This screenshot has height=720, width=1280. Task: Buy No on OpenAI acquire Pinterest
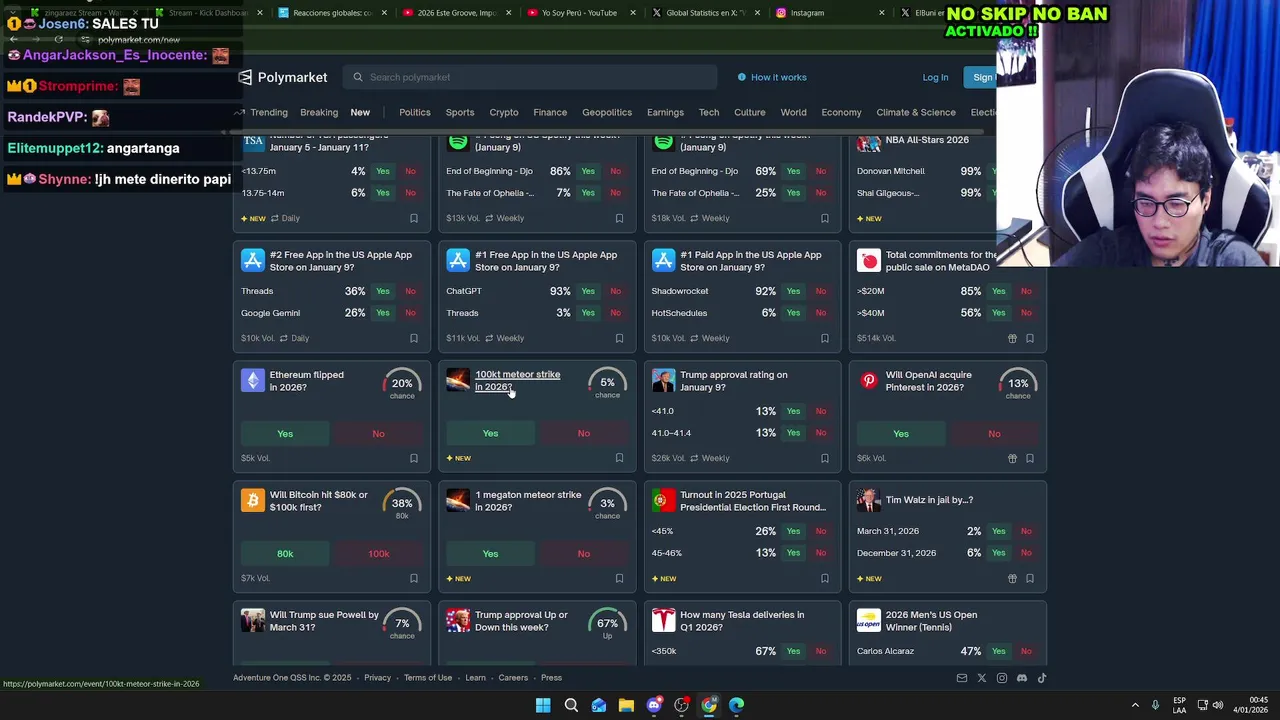click(x=994, y=433)
